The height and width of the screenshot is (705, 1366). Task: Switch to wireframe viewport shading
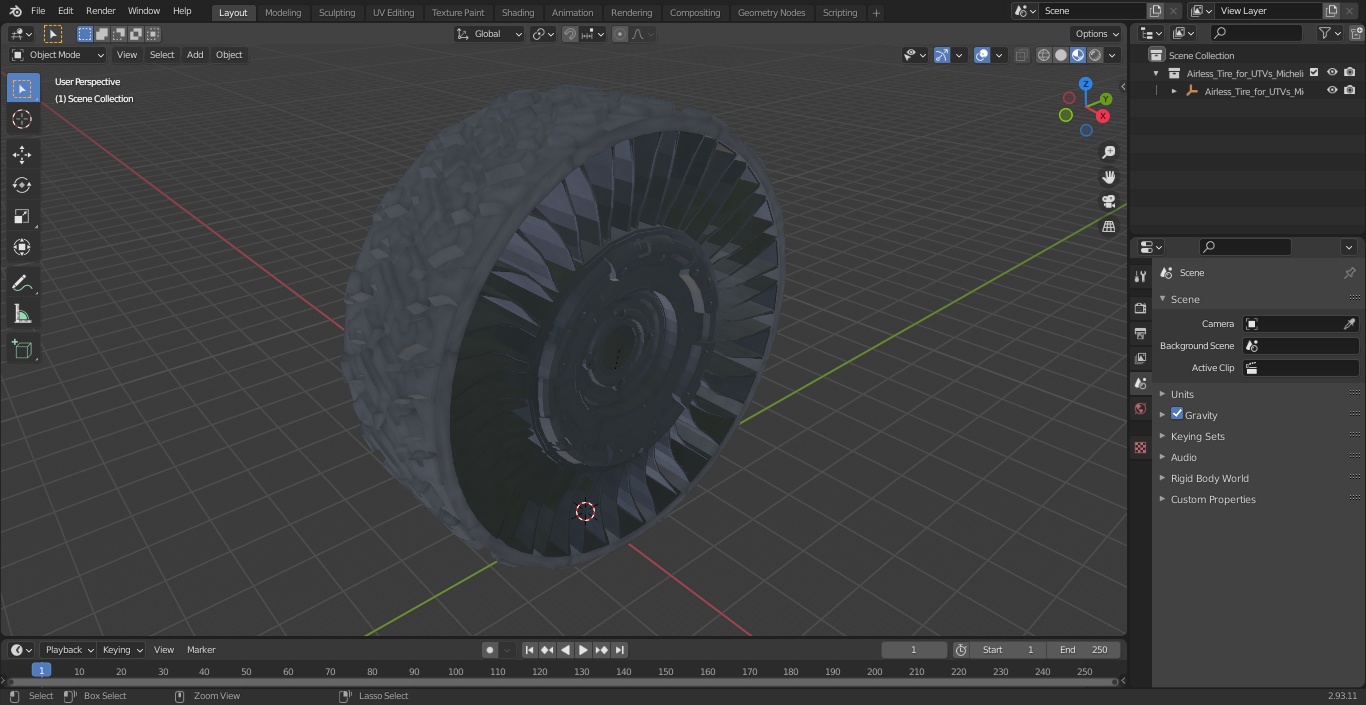pyautogui.click(x=1044, y=55)
